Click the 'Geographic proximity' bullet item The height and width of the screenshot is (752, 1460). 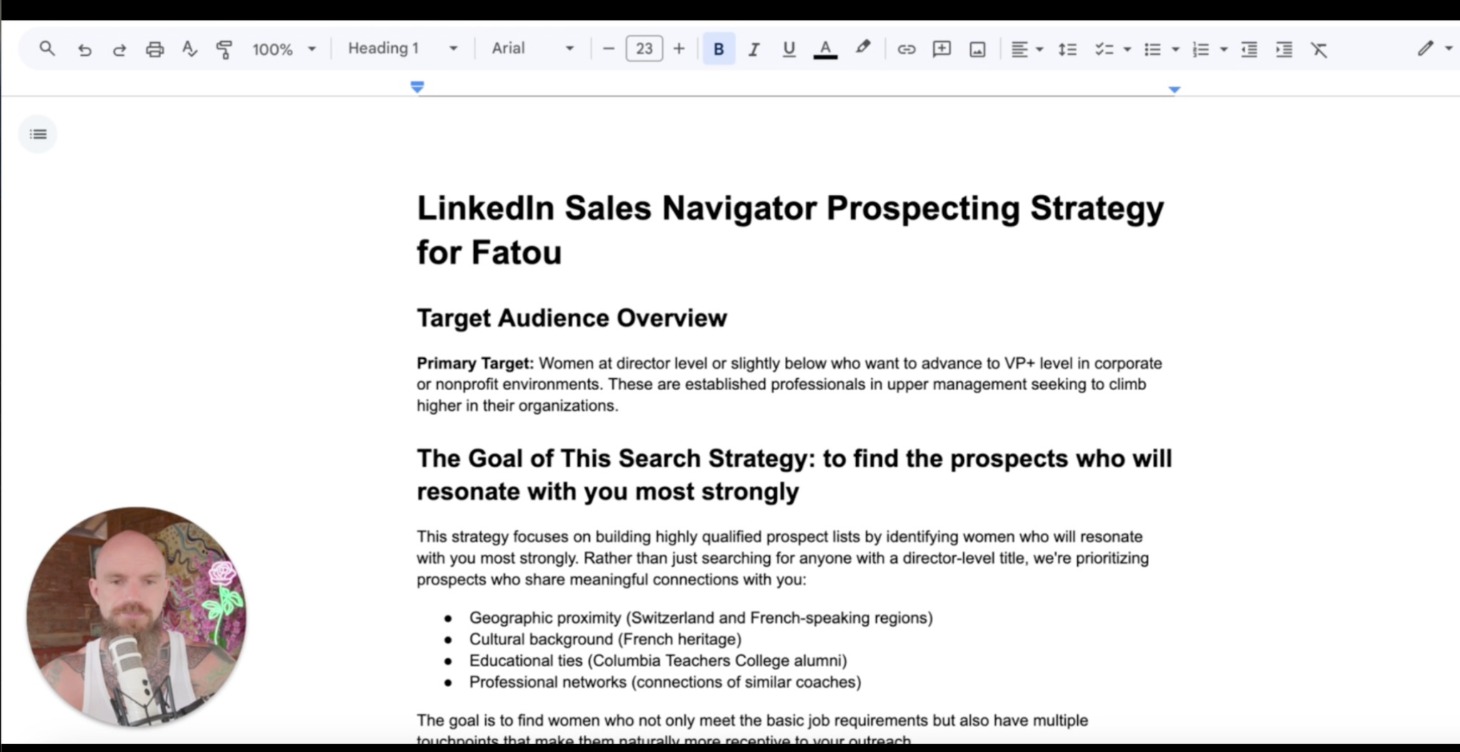[x=701, y=618]
